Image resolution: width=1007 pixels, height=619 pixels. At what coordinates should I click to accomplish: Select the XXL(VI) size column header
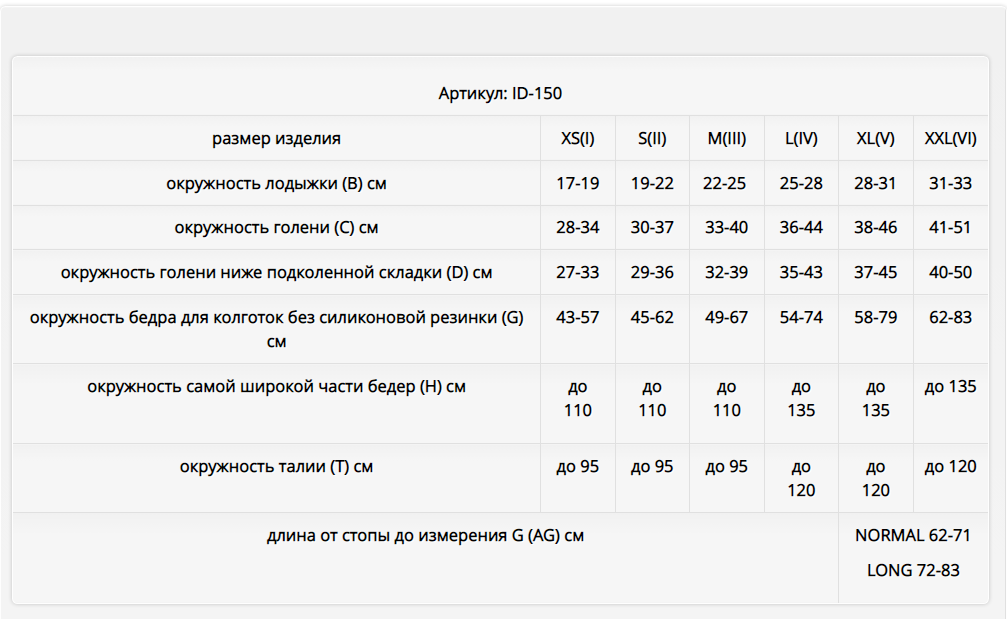coord(950,139)
